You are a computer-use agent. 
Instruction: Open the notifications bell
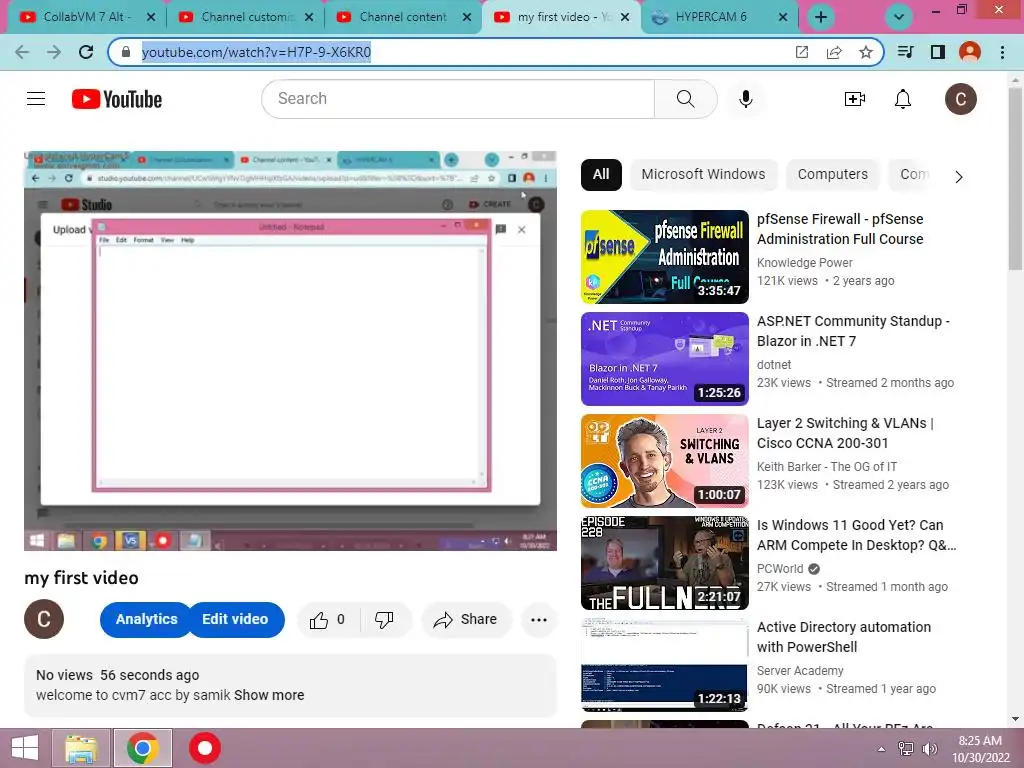(903, 99)
